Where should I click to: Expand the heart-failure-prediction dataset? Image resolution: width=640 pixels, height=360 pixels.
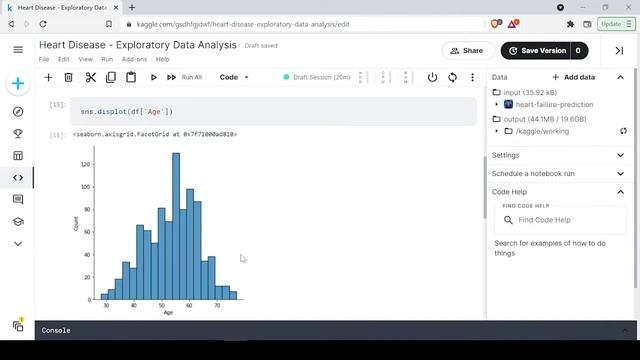click(x=497, y=104)
